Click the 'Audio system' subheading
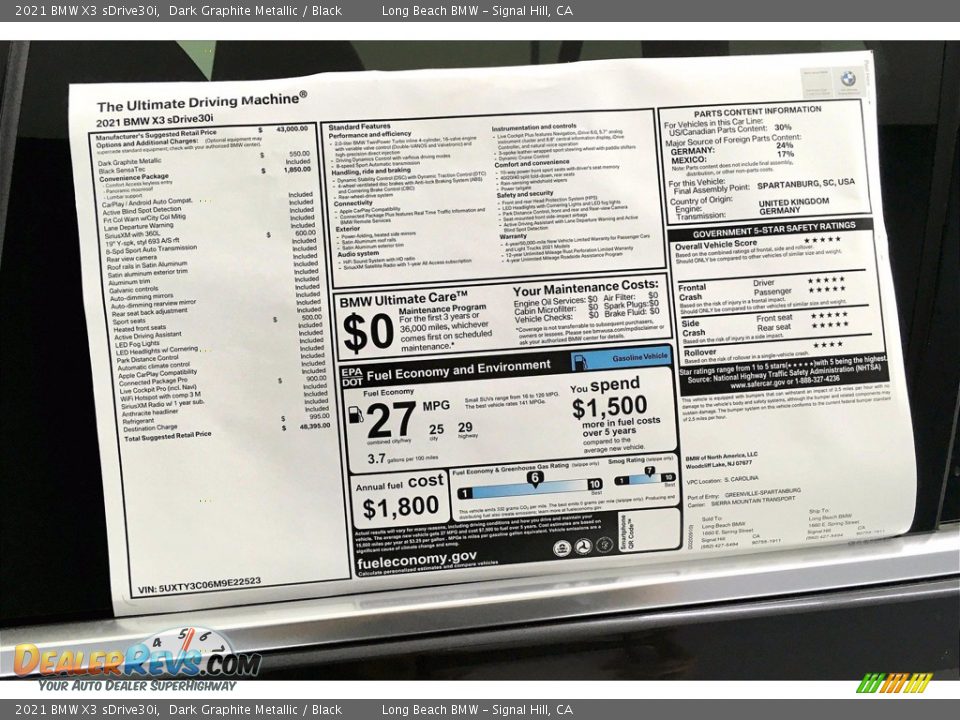The image size is (960, 720). click(358, 254)
